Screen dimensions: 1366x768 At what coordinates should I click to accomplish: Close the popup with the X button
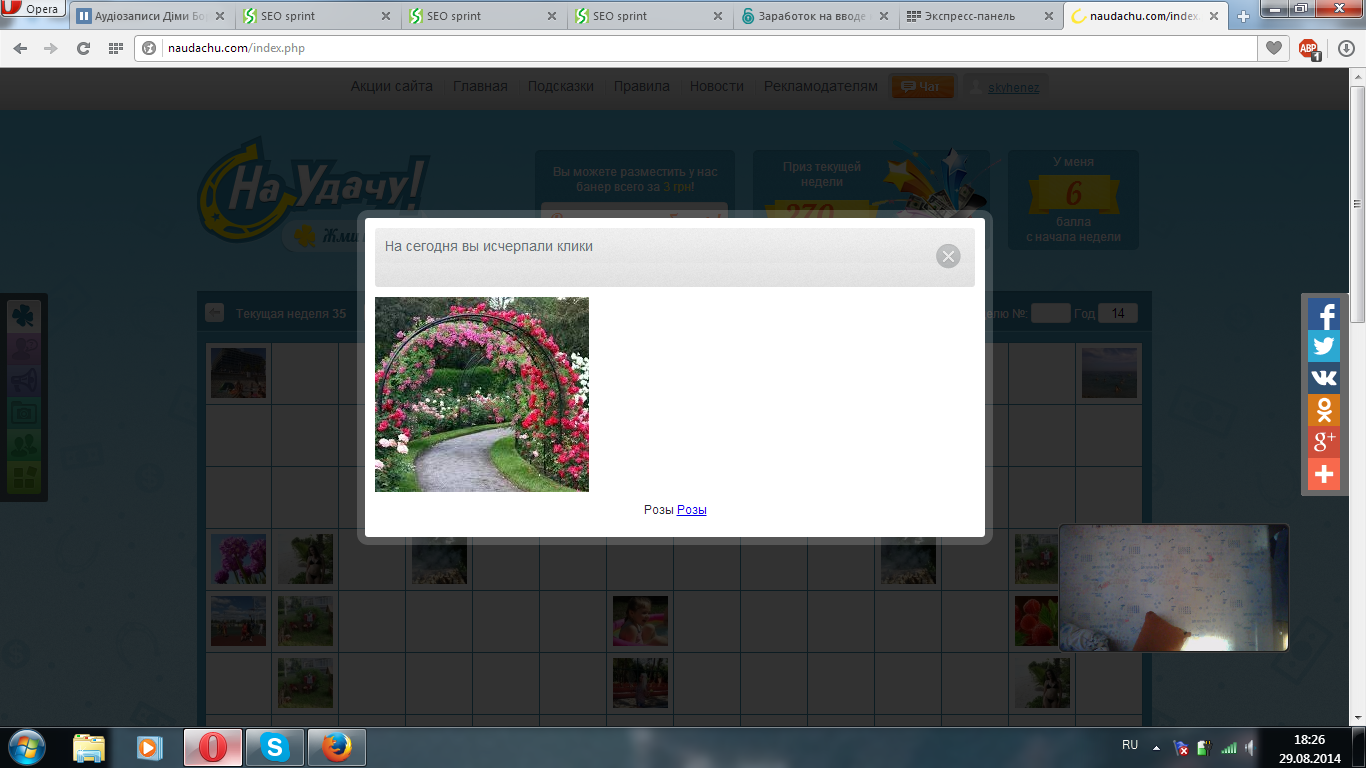coord(948,256)
